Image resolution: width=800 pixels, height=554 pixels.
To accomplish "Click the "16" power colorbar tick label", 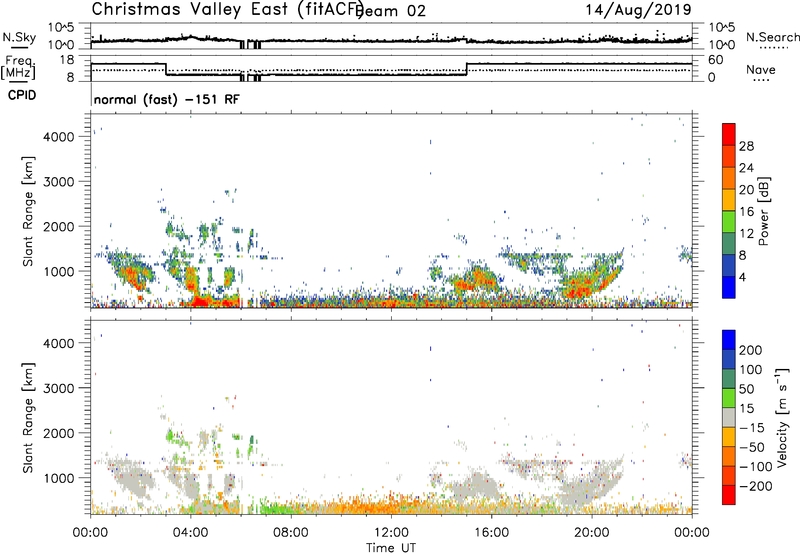I will point(746,212).
